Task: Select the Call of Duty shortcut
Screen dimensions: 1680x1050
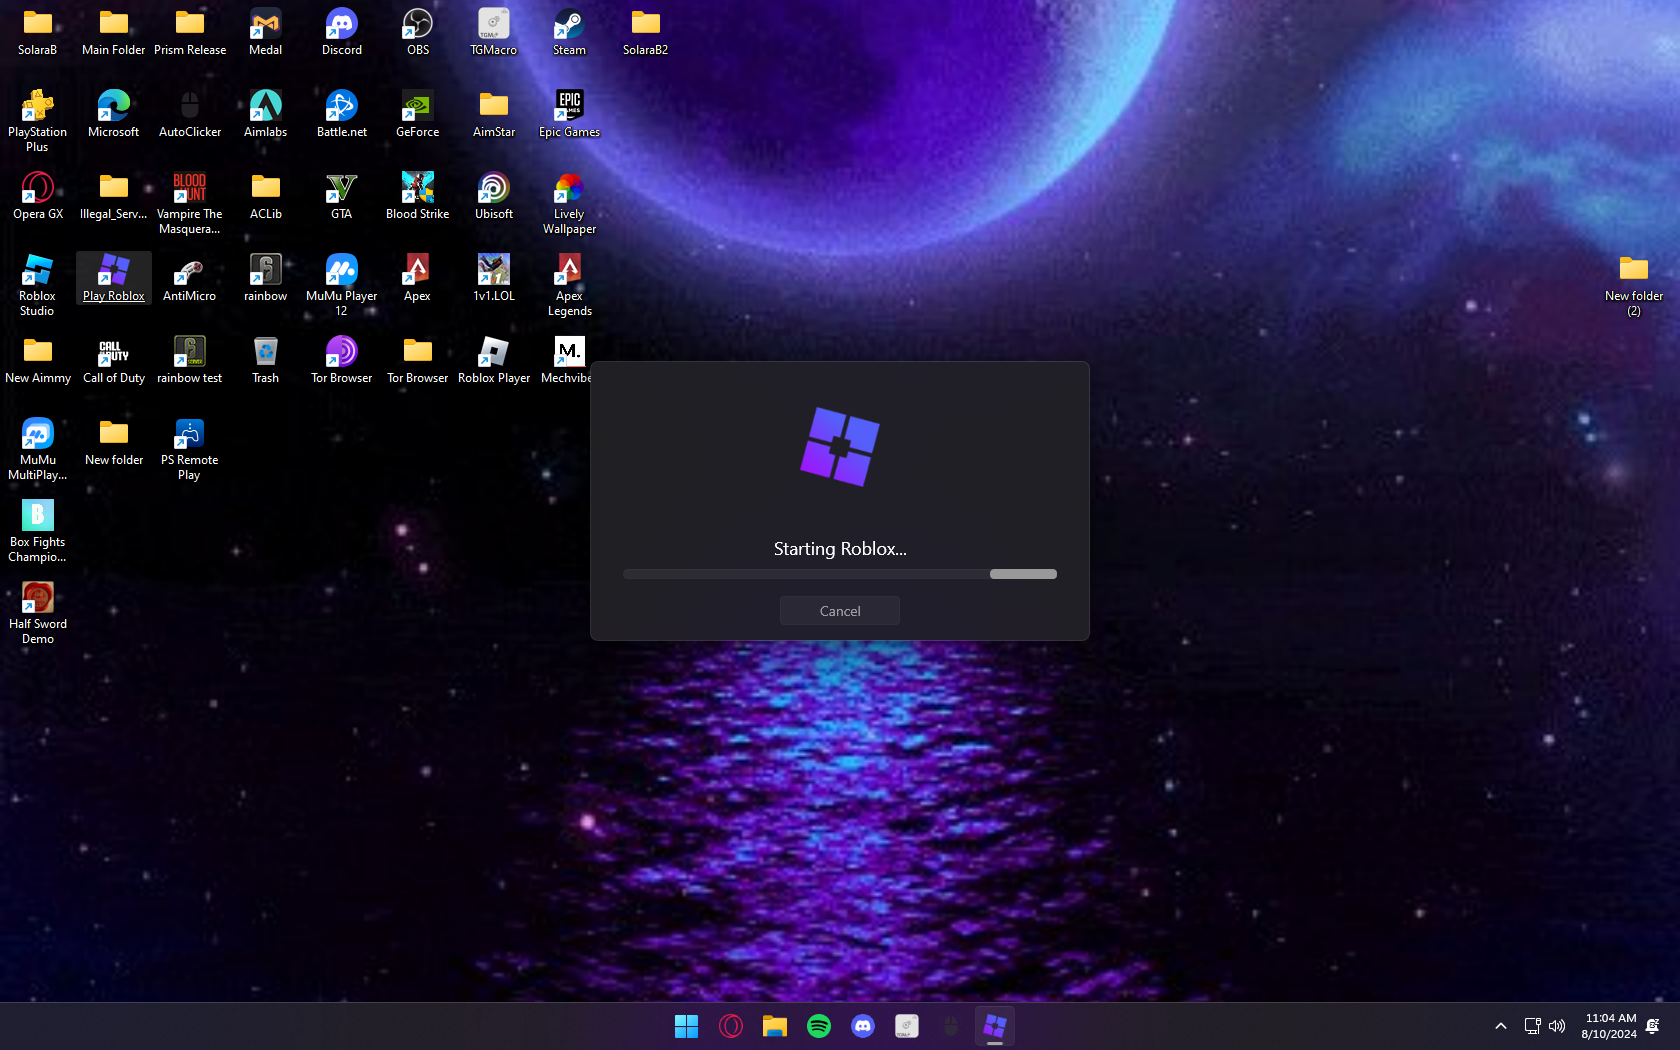Action: tap(114, 360)
